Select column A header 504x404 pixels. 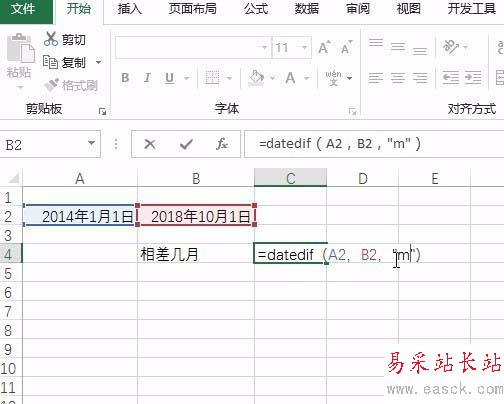point(80,178)
